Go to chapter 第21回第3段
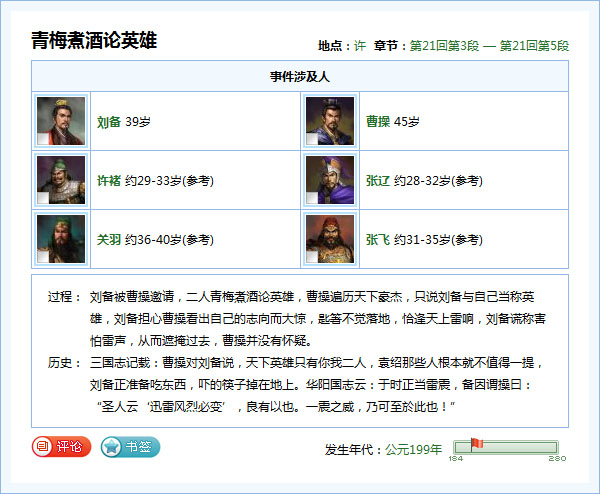600x494 pixels. [x=444, y=46]
